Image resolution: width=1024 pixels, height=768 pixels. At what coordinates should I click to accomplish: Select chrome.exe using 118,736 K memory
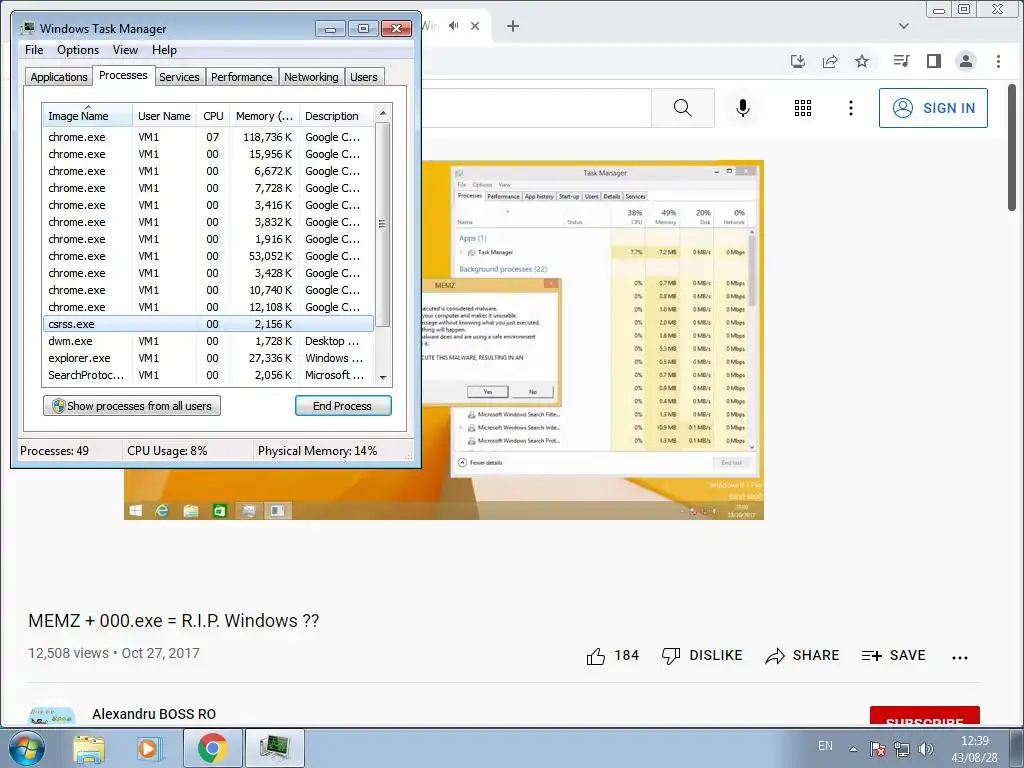click(208, 137)
